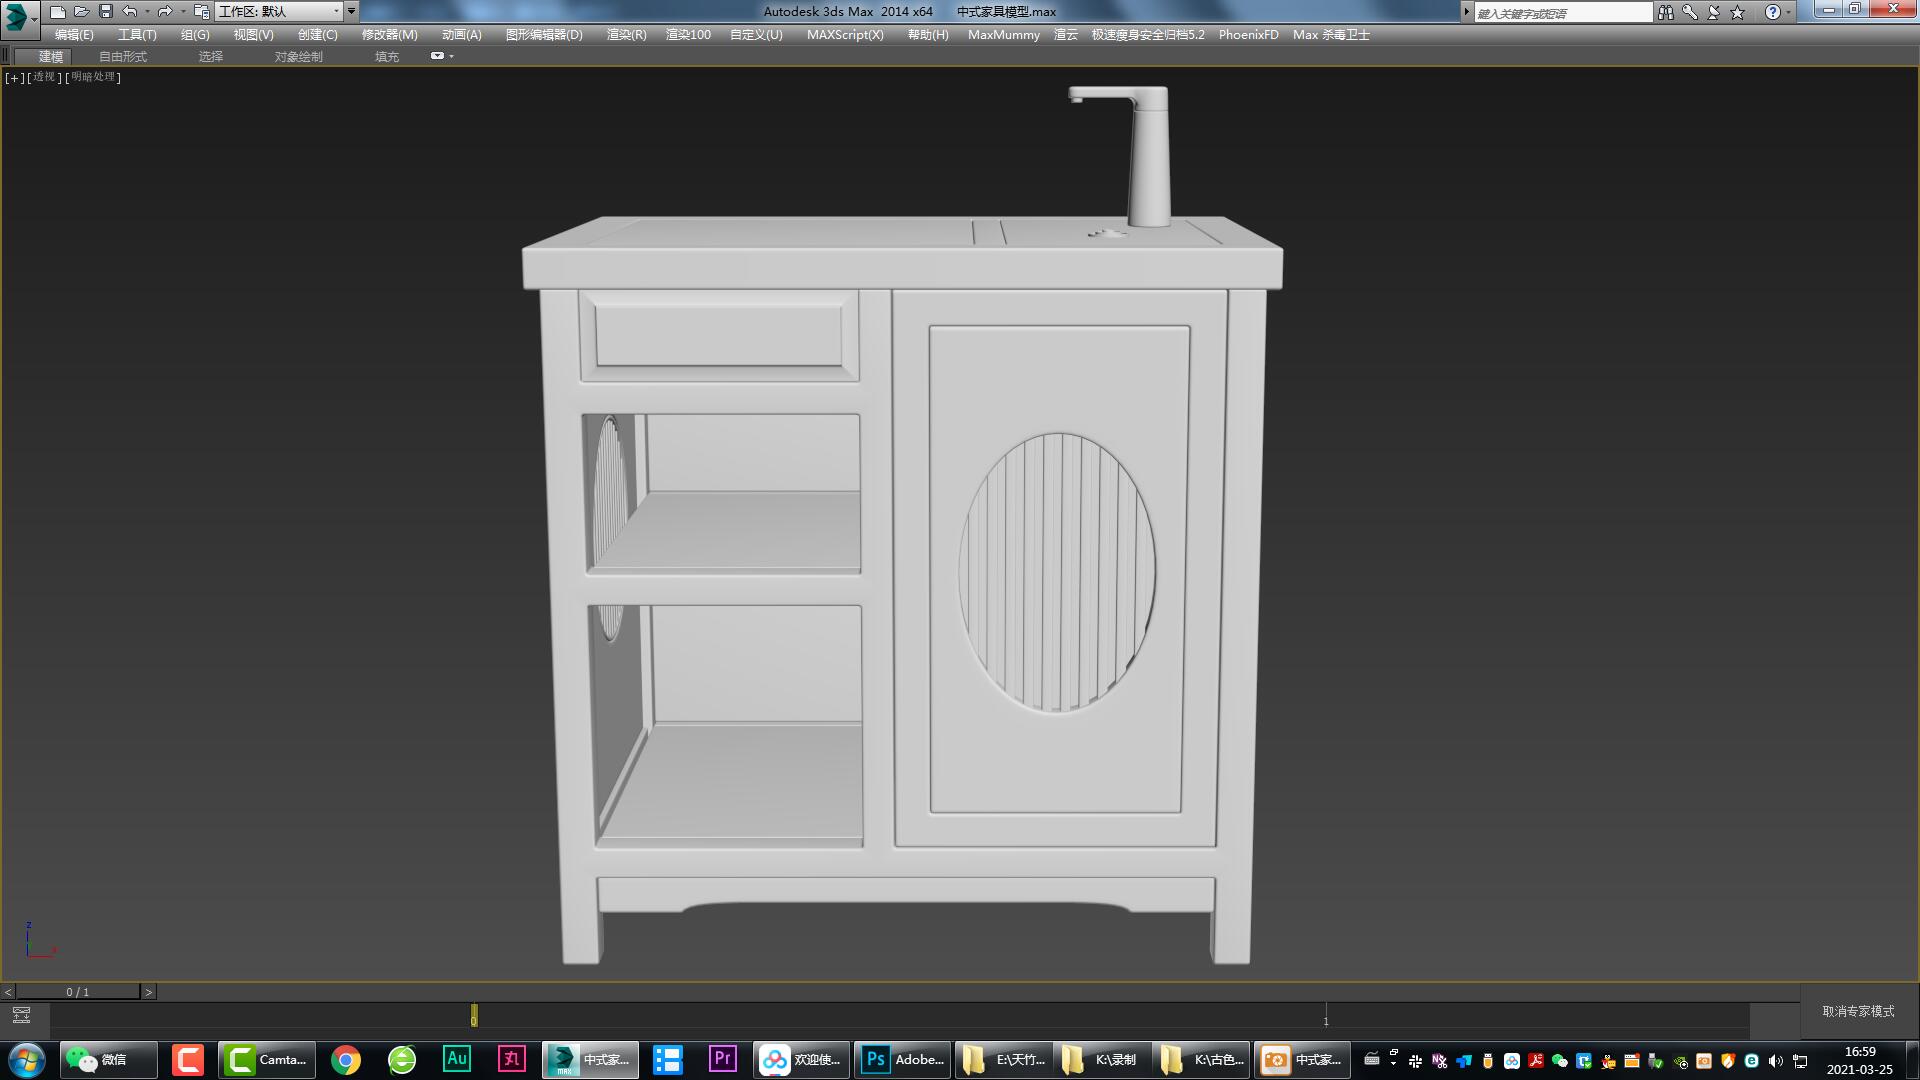Open a file using the Open icon
Image resolution: width=1920 pixels, height=1080 pixels.
click(81, 11)
